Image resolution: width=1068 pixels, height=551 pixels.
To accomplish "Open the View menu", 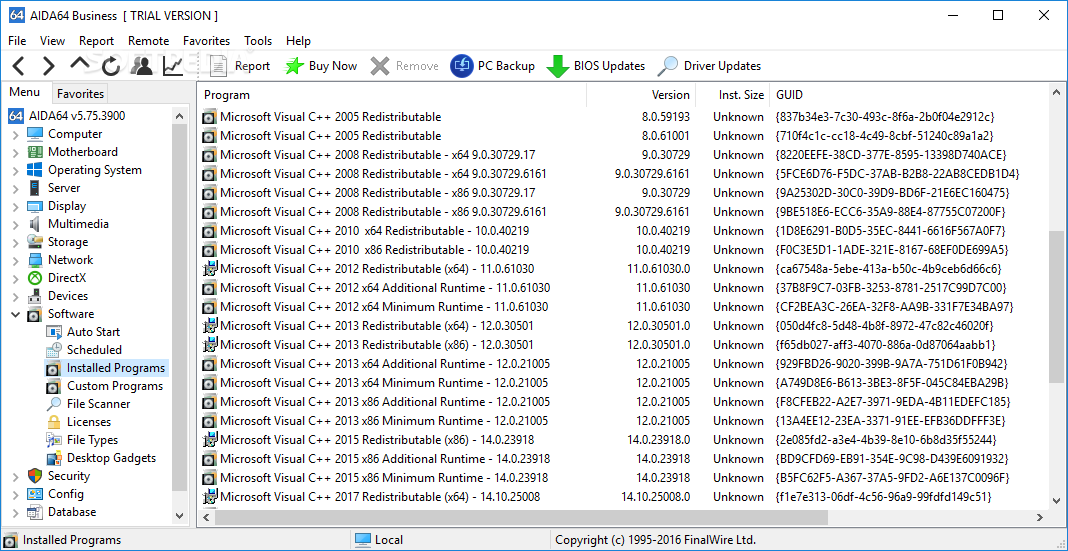I will point(52,41).
